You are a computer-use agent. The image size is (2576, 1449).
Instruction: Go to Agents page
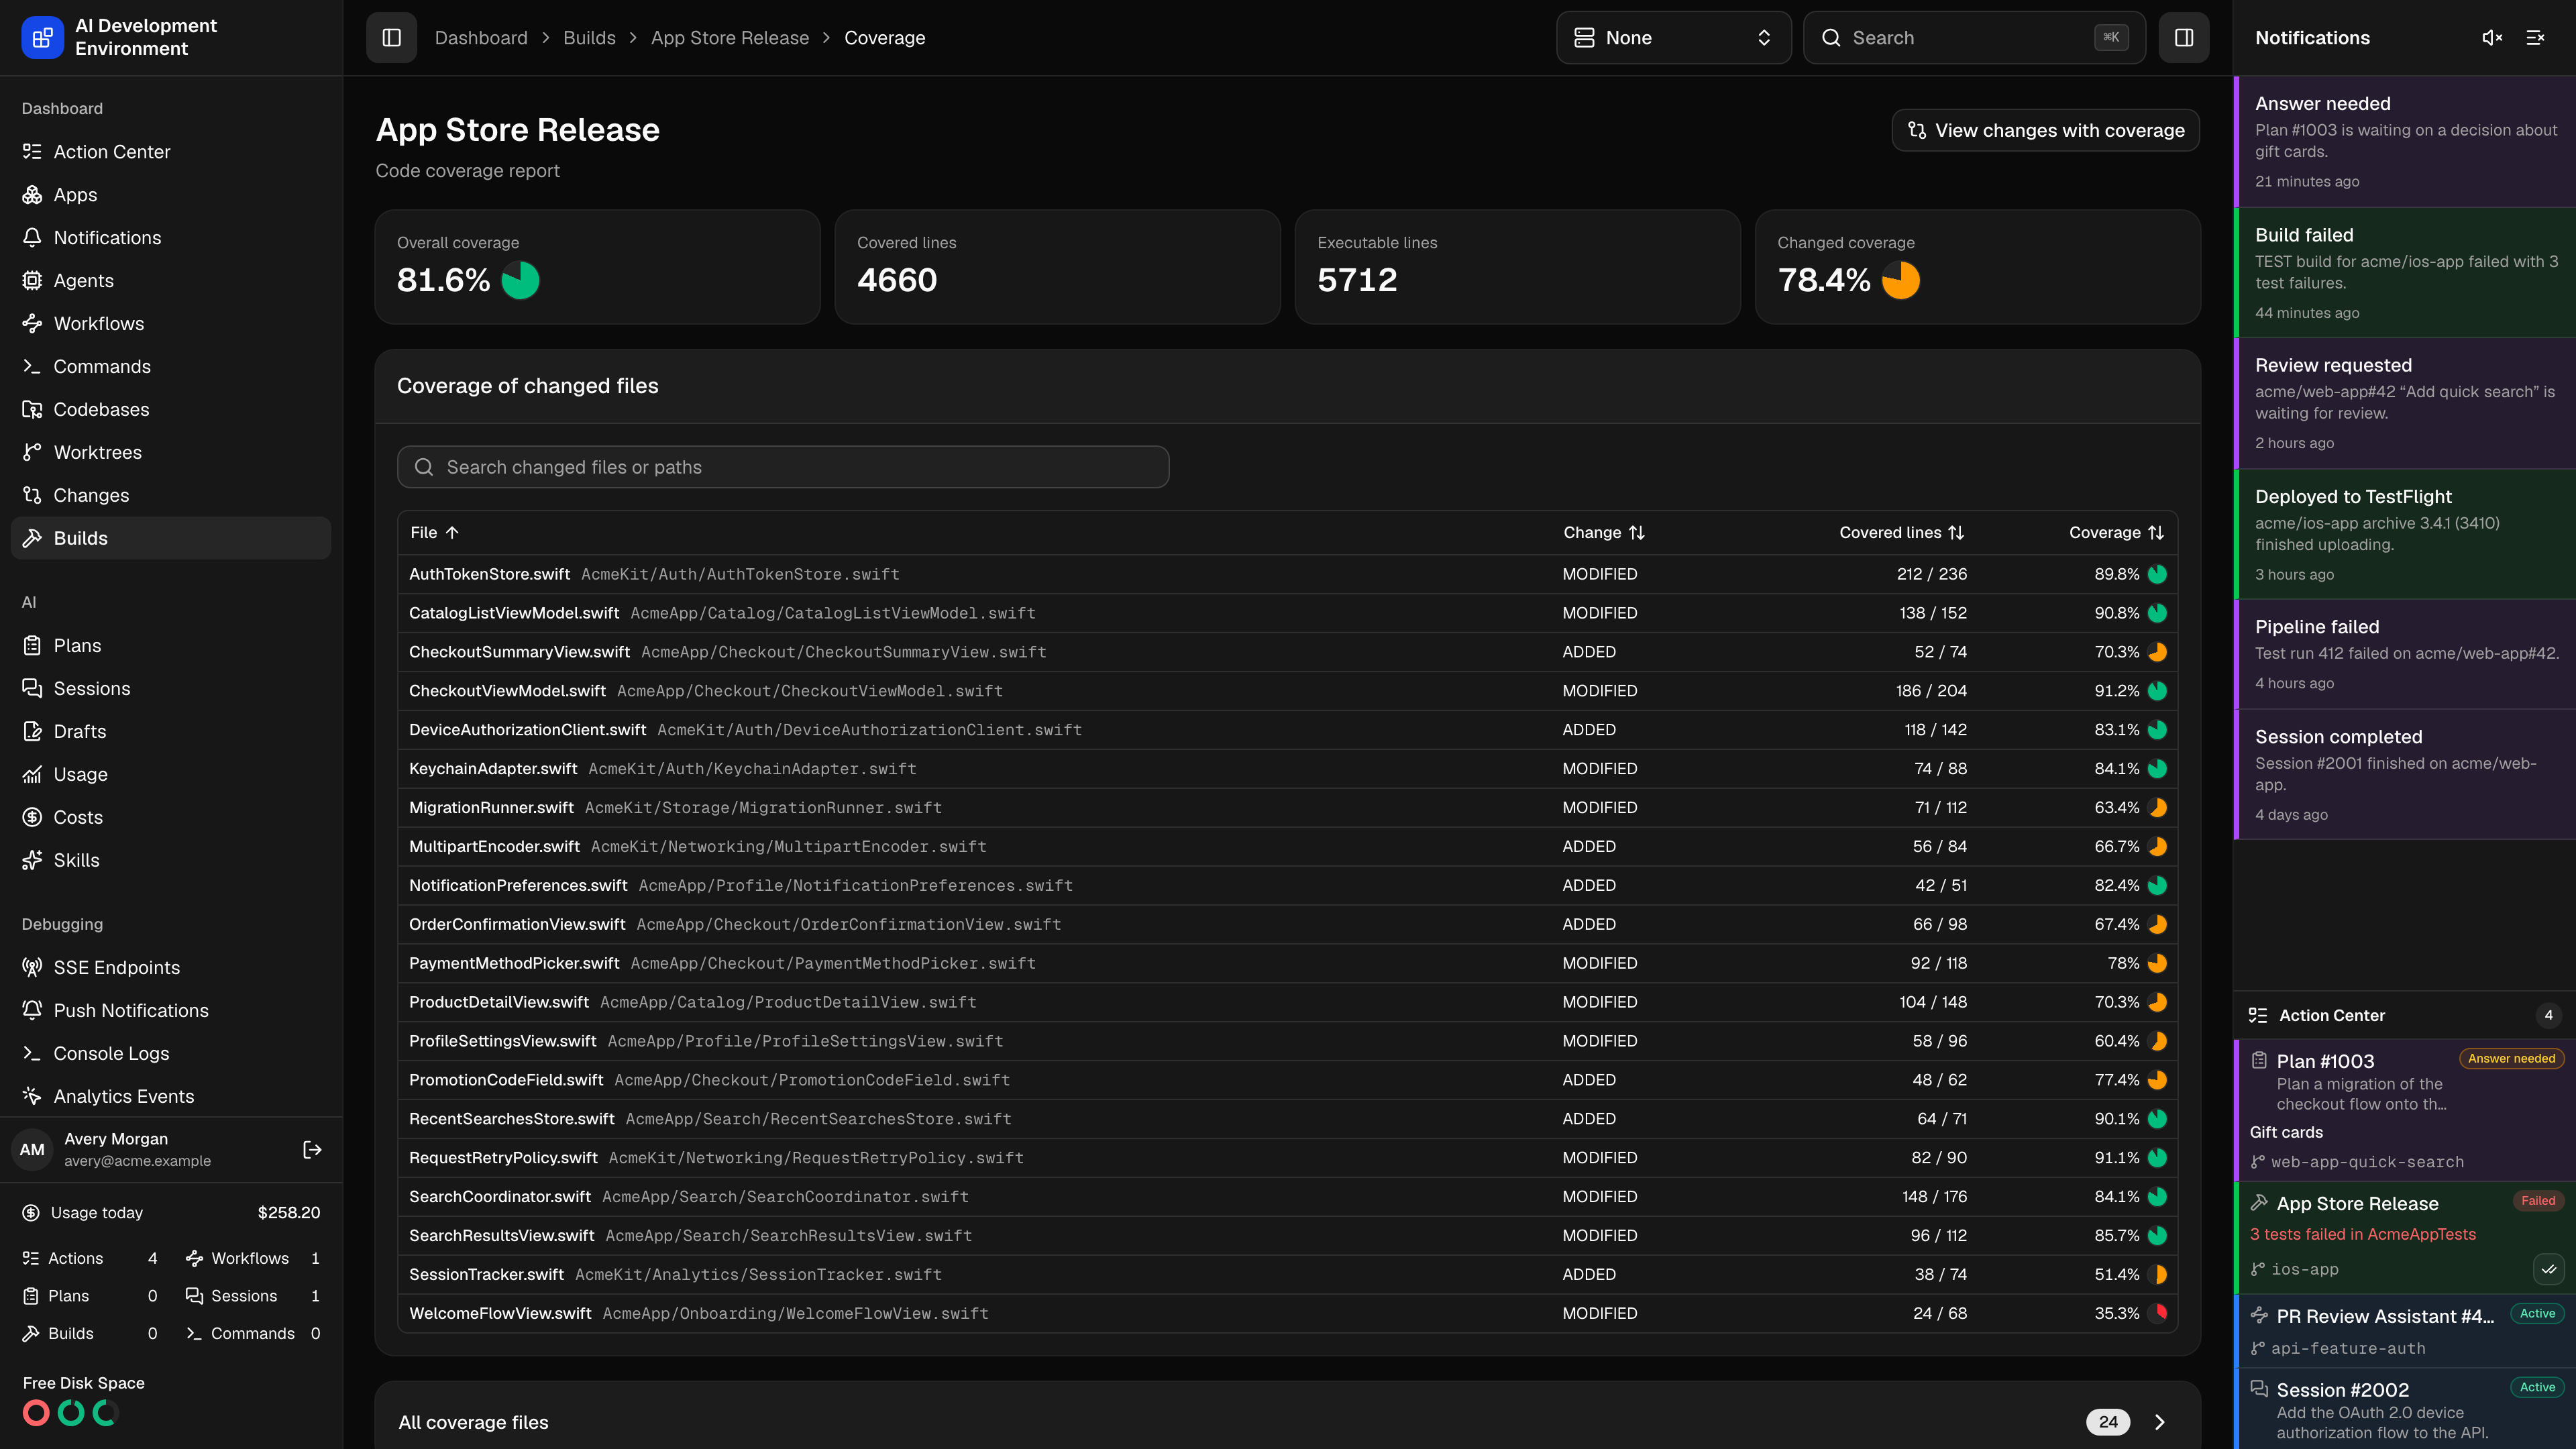coord(171,281)
